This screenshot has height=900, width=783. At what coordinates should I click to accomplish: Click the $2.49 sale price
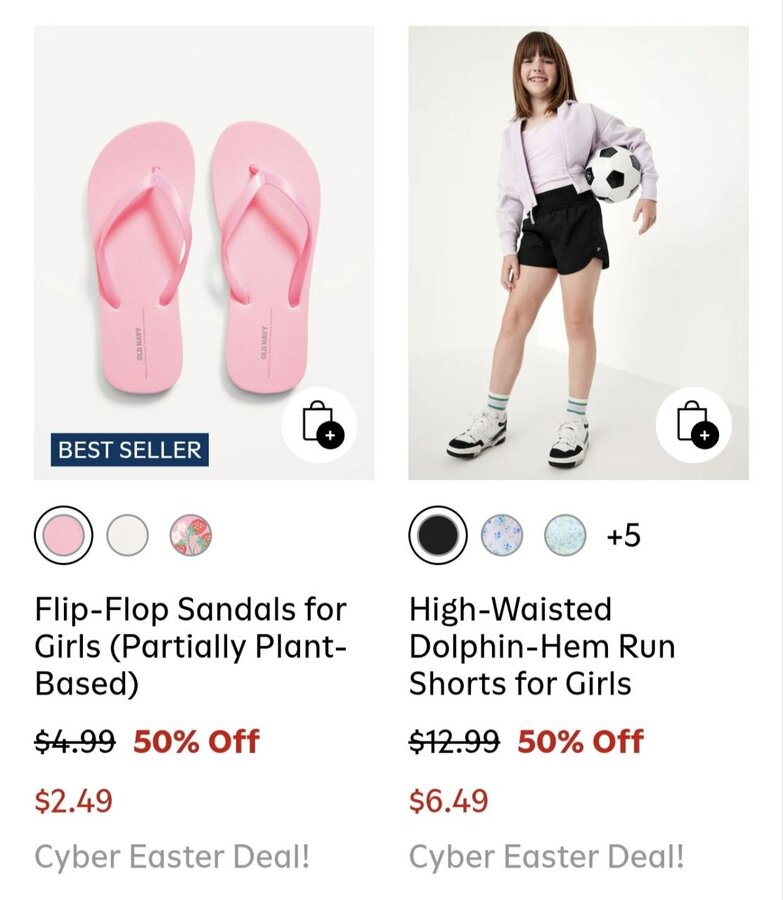[x=74, y=801]
